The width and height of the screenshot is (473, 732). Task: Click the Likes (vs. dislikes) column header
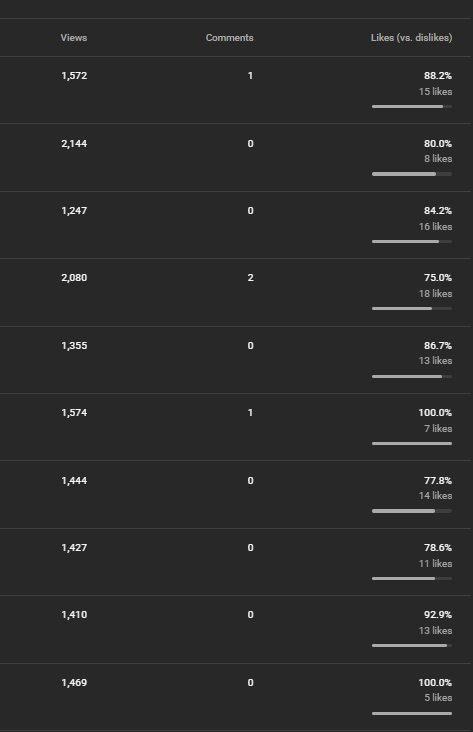pyautogui.click(x=411, y=38)
